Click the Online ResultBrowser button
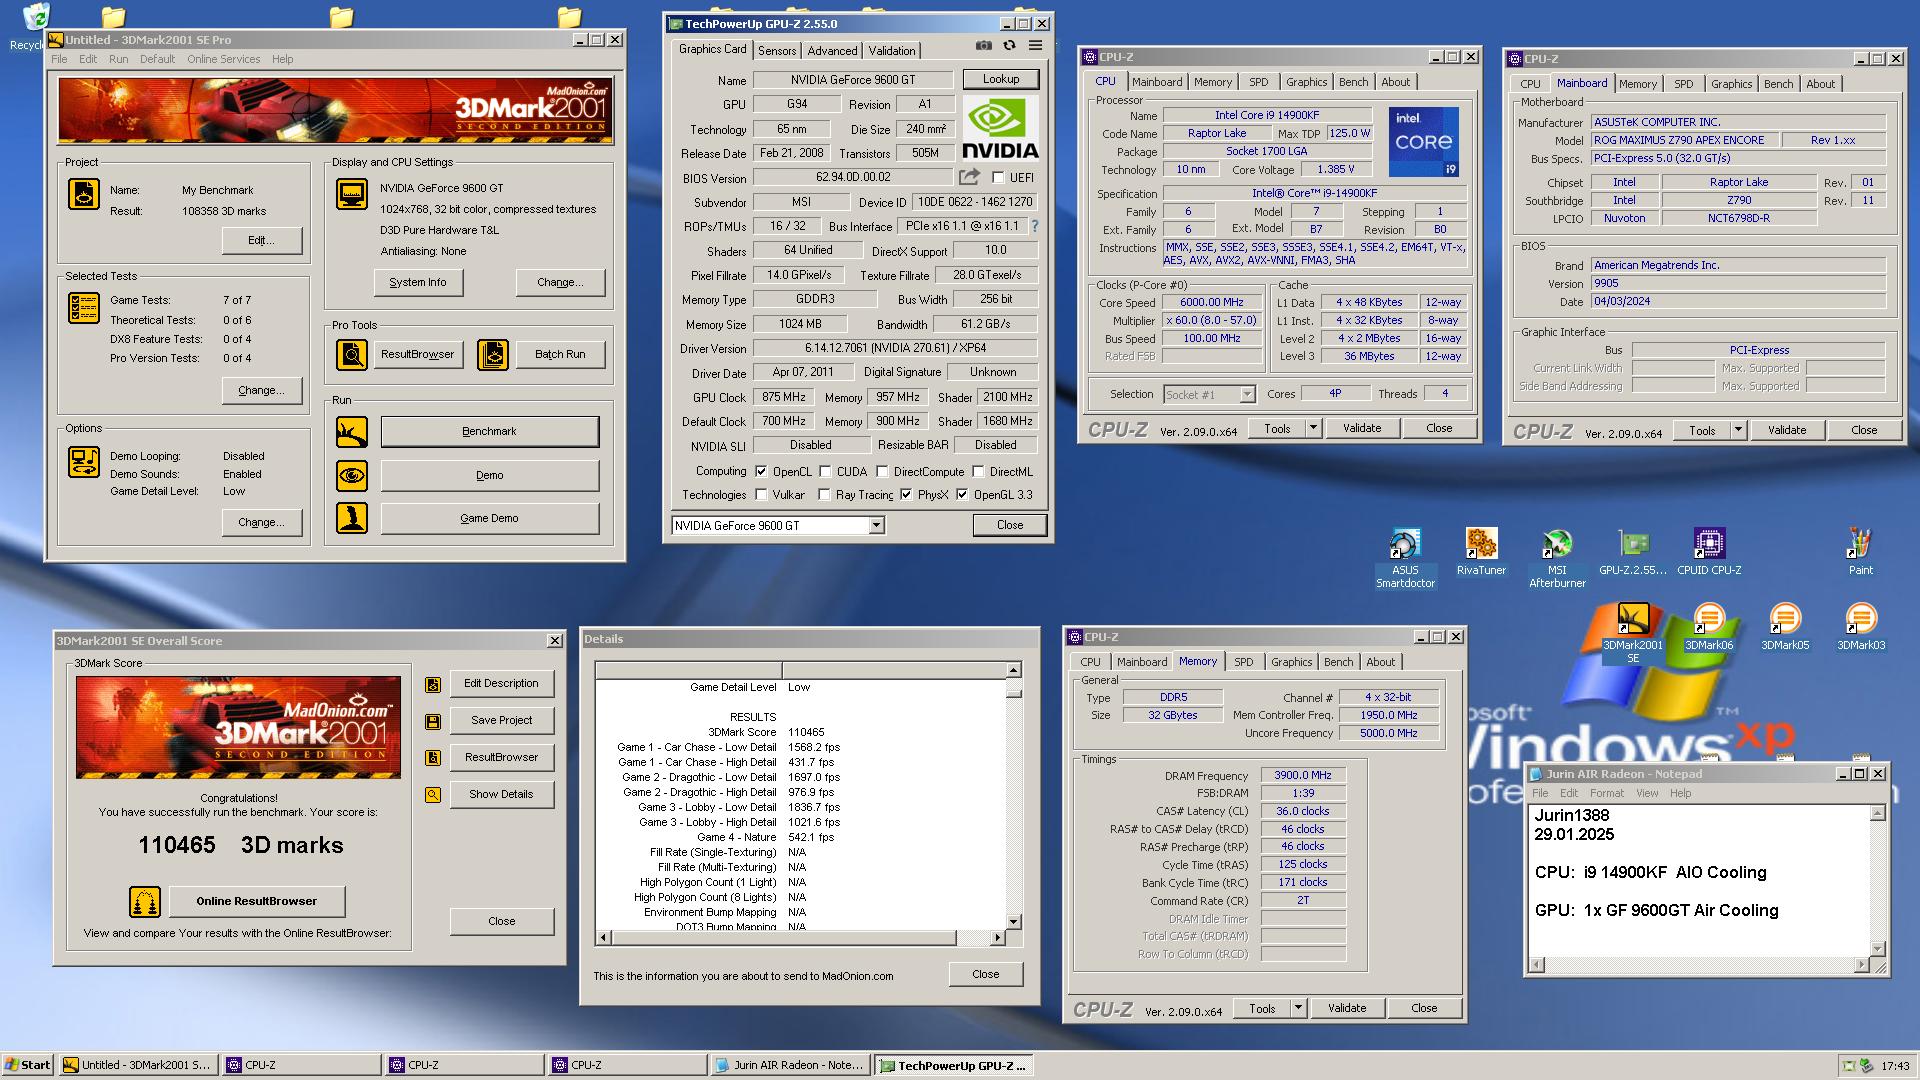Viewport: 1920px width, 1080px height. (256, 901)
